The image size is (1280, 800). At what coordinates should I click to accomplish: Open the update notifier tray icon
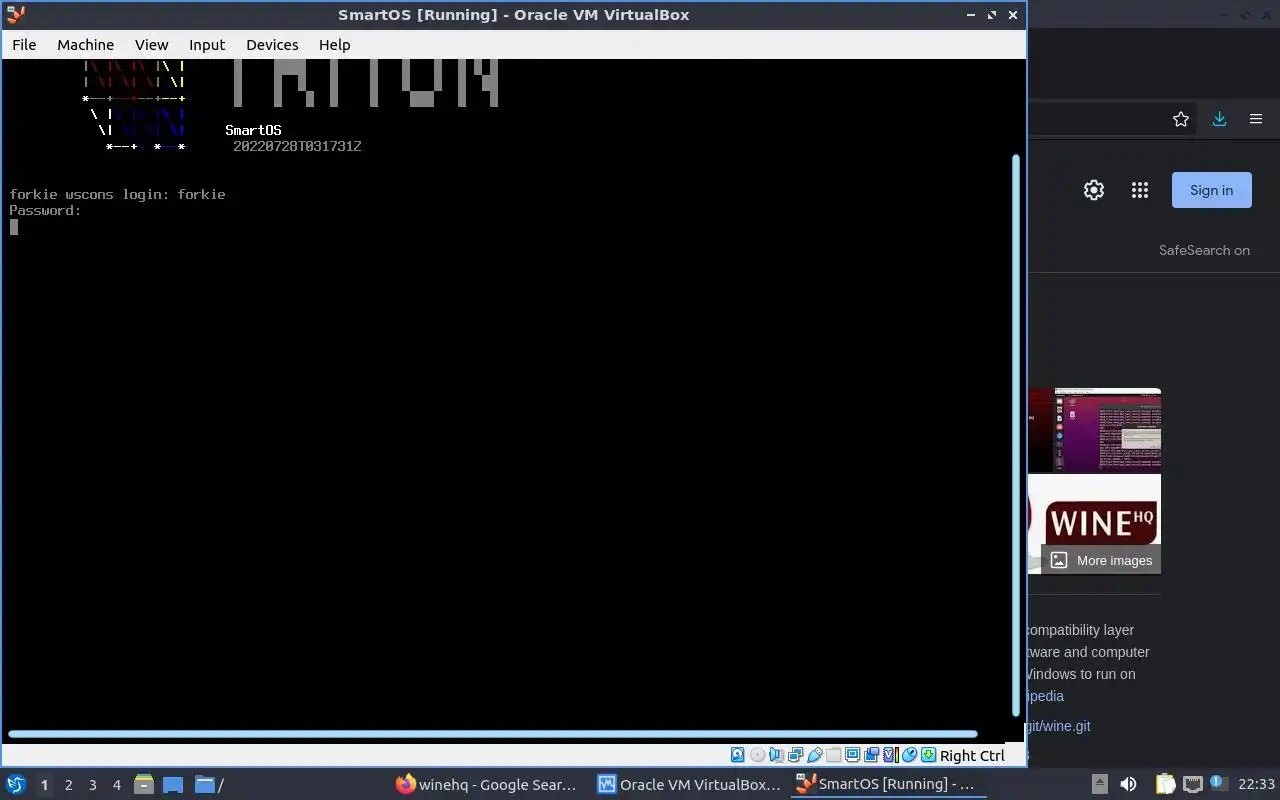click(x=1218, y=784)
